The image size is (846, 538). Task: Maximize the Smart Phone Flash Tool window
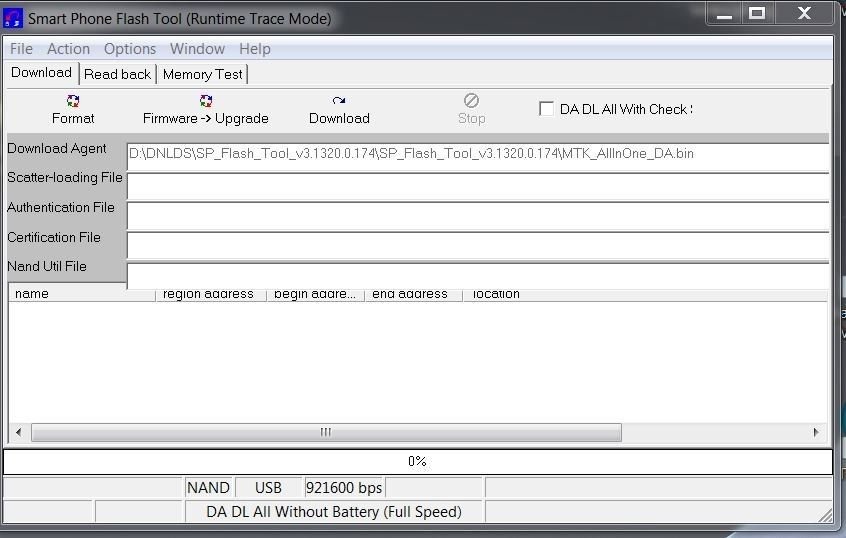757,13
